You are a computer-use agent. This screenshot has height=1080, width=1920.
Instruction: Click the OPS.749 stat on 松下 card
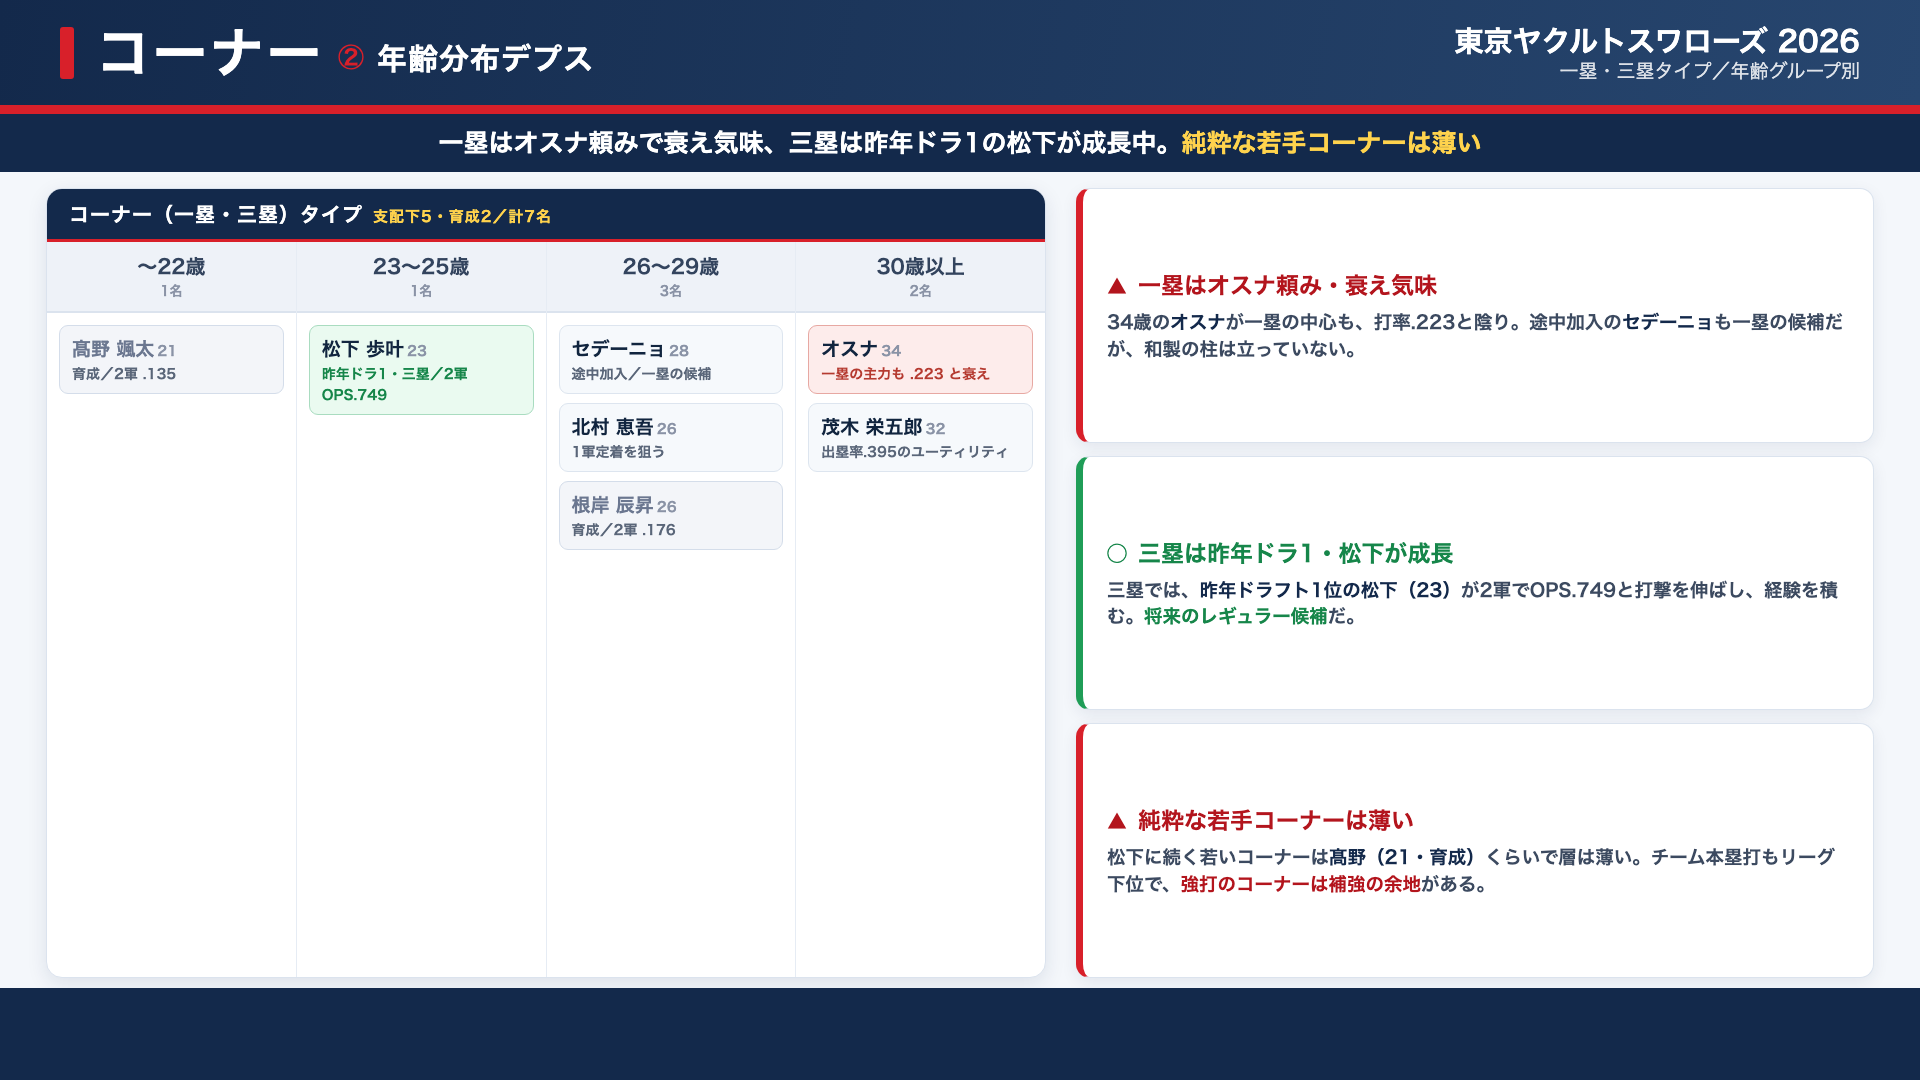pyautogui.click(x=354, y=395)
